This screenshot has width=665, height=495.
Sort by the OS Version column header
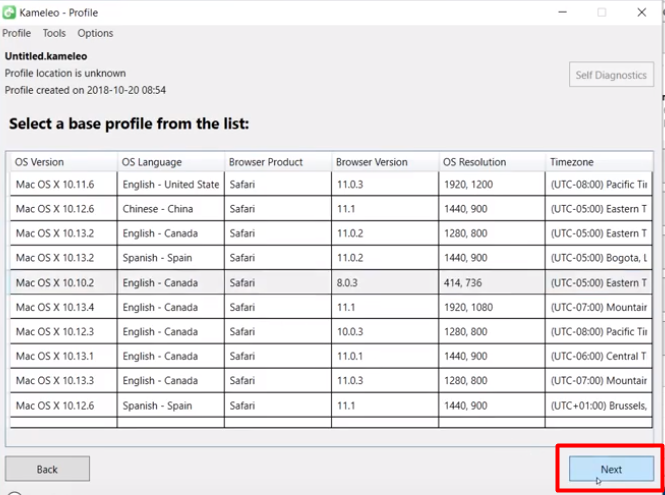tap(63, 162)
